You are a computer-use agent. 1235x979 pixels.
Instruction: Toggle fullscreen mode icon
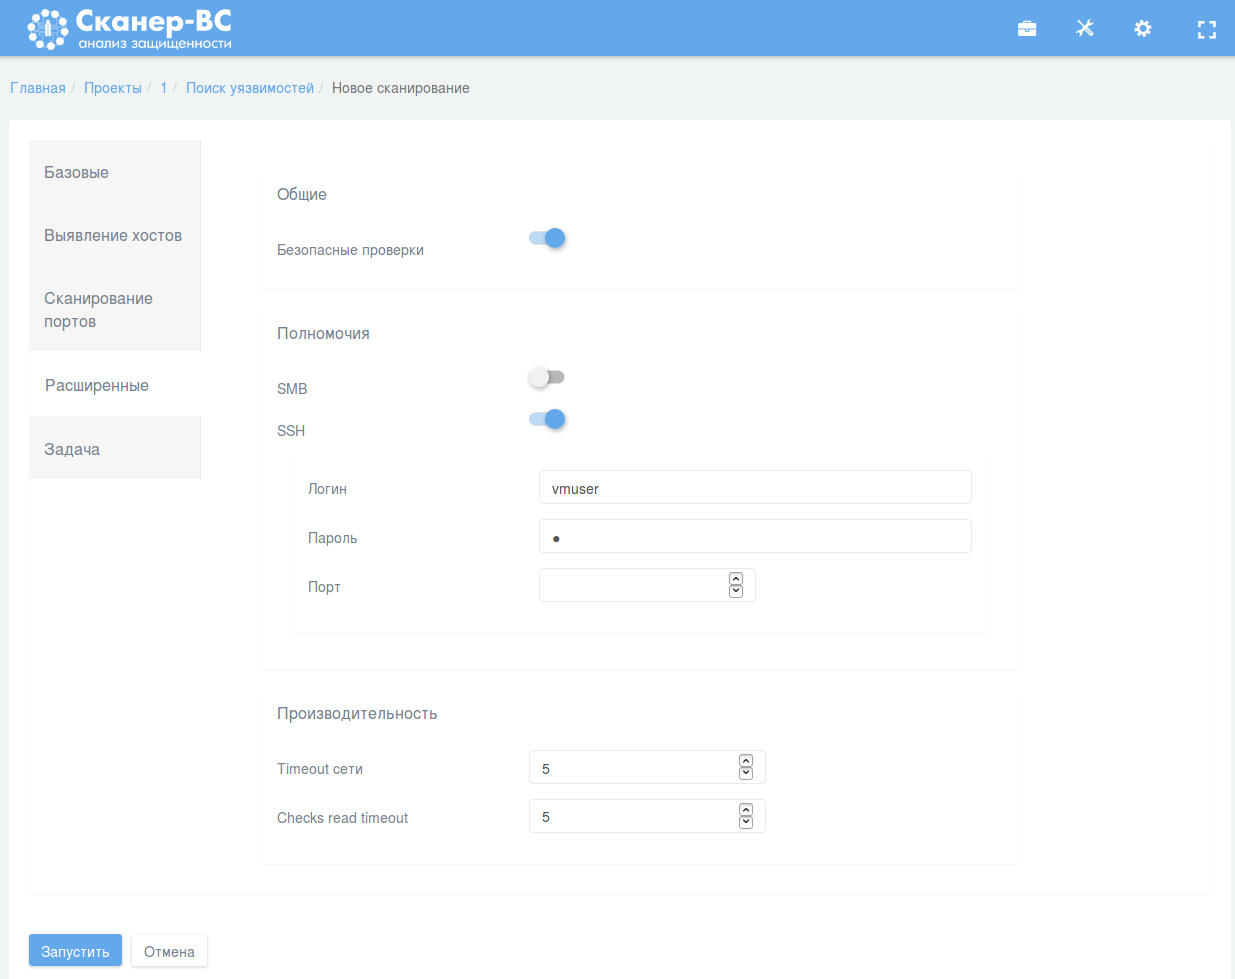[x=1207, y=29]
